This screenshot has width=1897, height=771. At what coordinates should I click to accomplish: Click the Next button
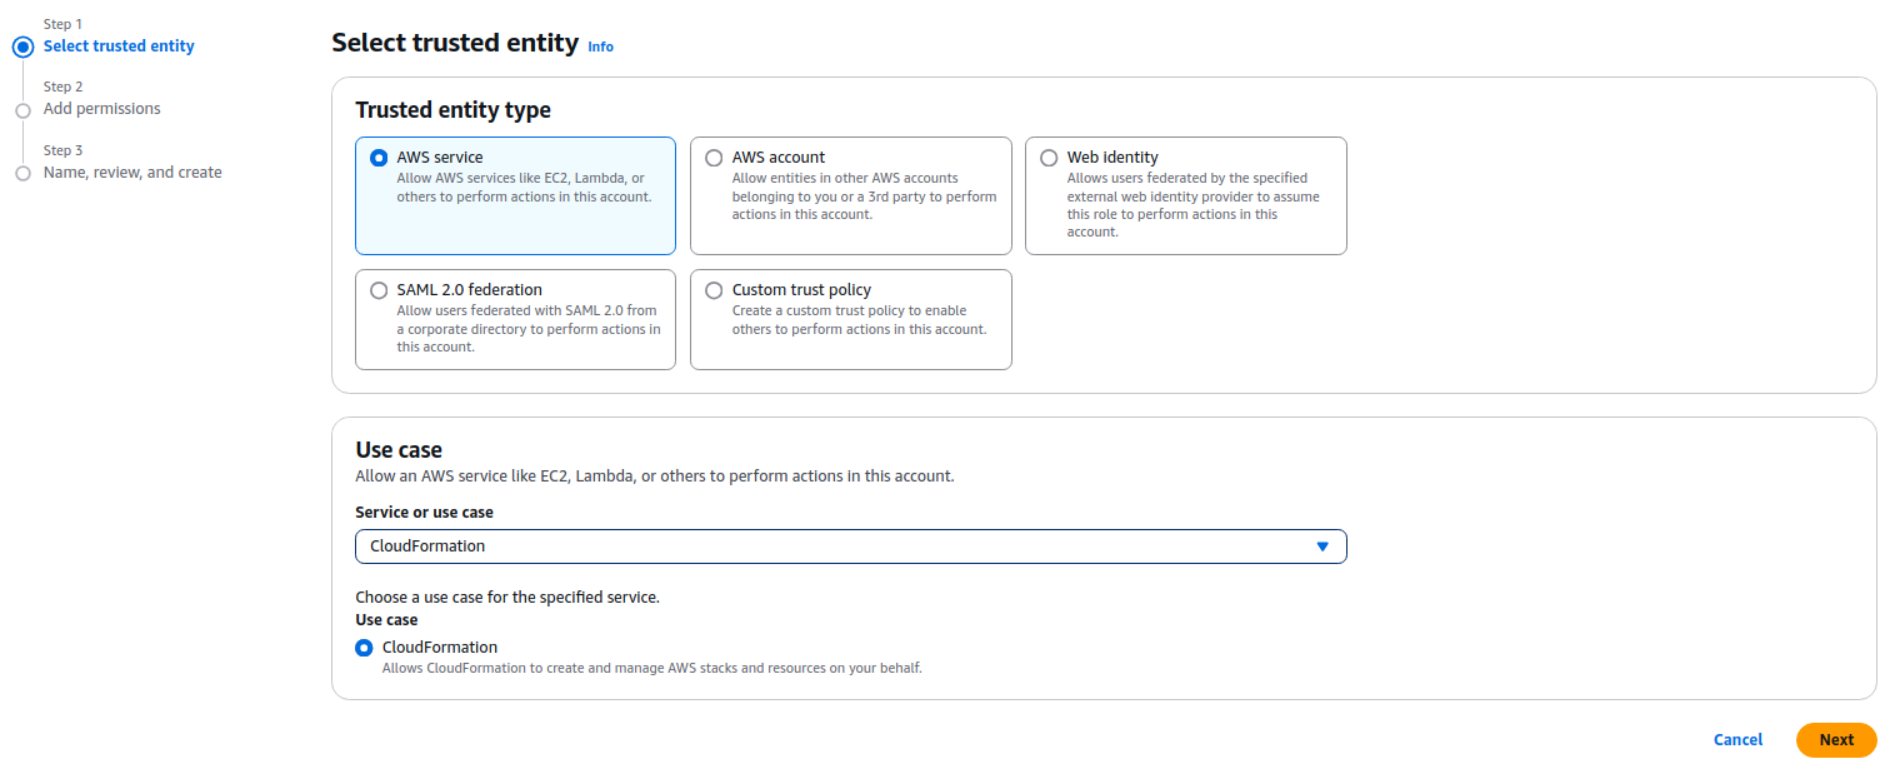(1835, 740)
